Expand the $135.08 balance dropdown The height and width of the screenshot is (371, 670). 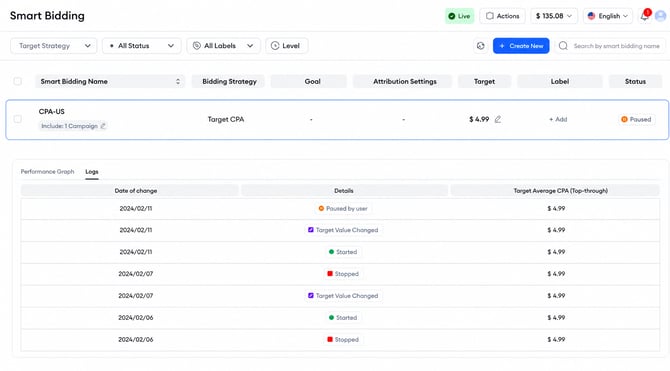[x=554, y=16]
